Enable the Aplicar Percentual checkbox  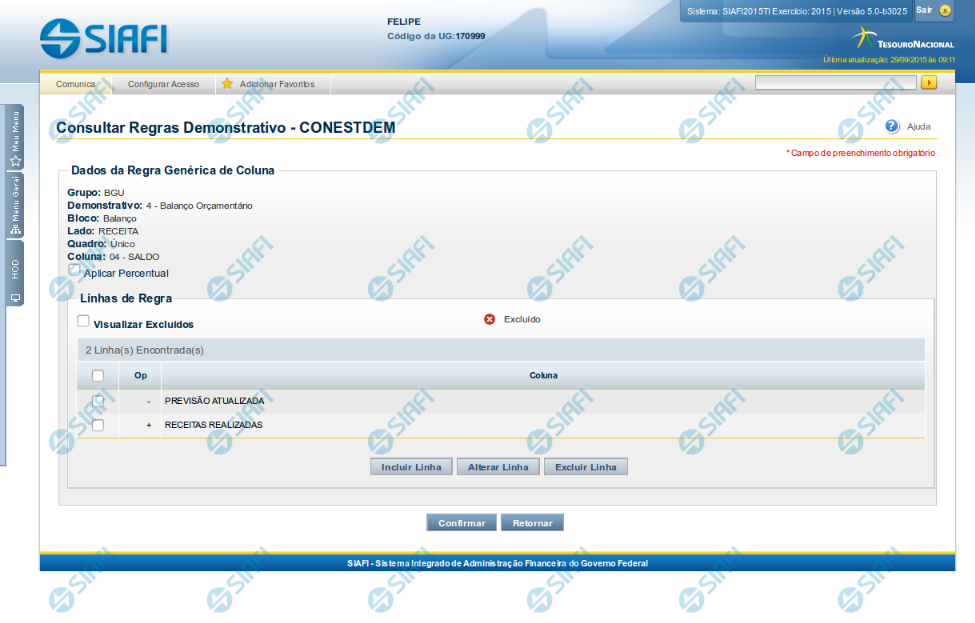click(75, 270)
